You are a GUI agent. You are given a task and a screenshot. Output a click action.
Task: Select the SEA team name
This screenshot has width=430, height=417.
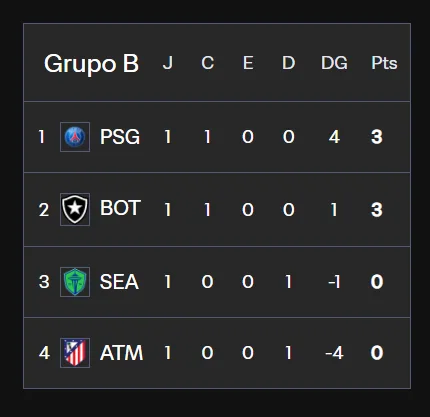pos(119,282)
